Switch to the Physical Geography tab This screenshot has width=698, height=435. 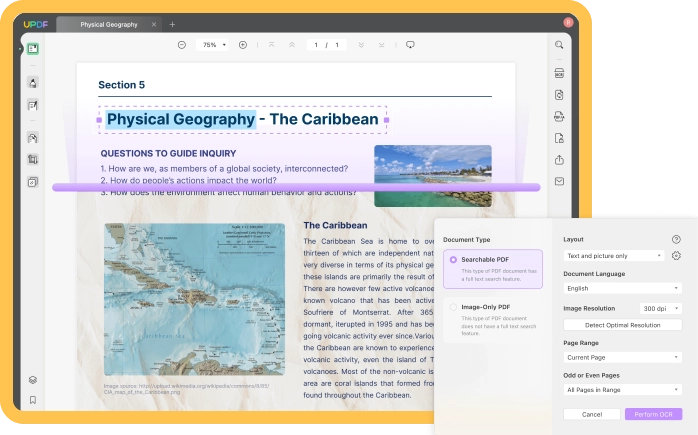(x=107, y=24)
